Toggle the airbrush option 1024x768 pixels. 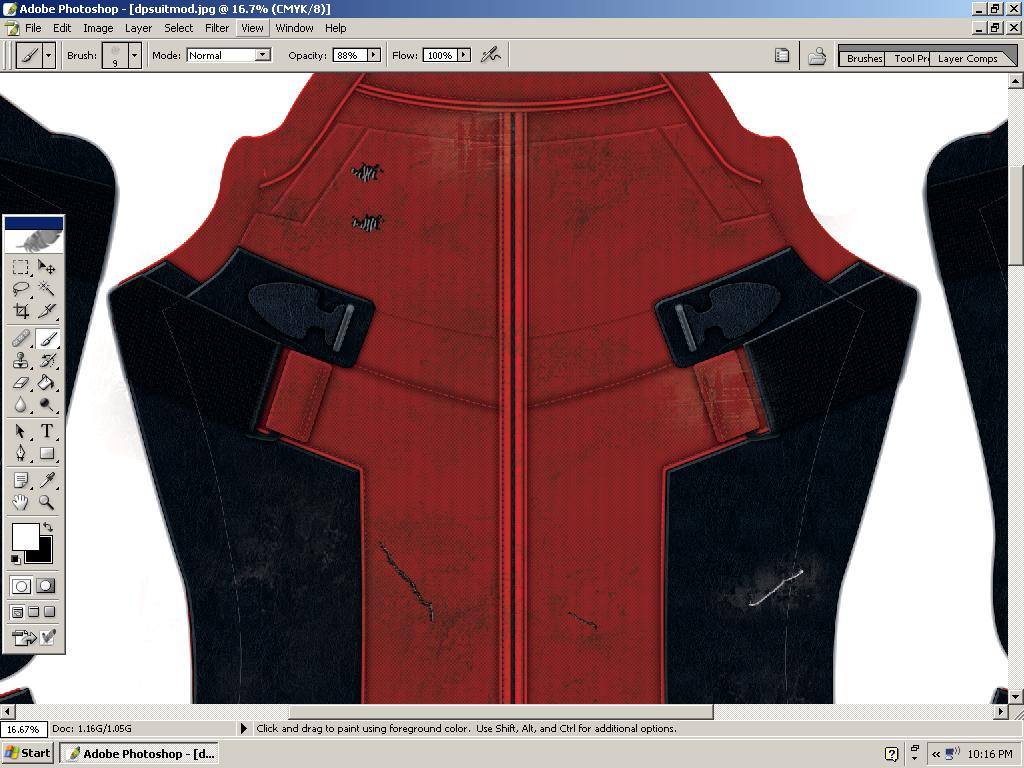click(490, 56)
